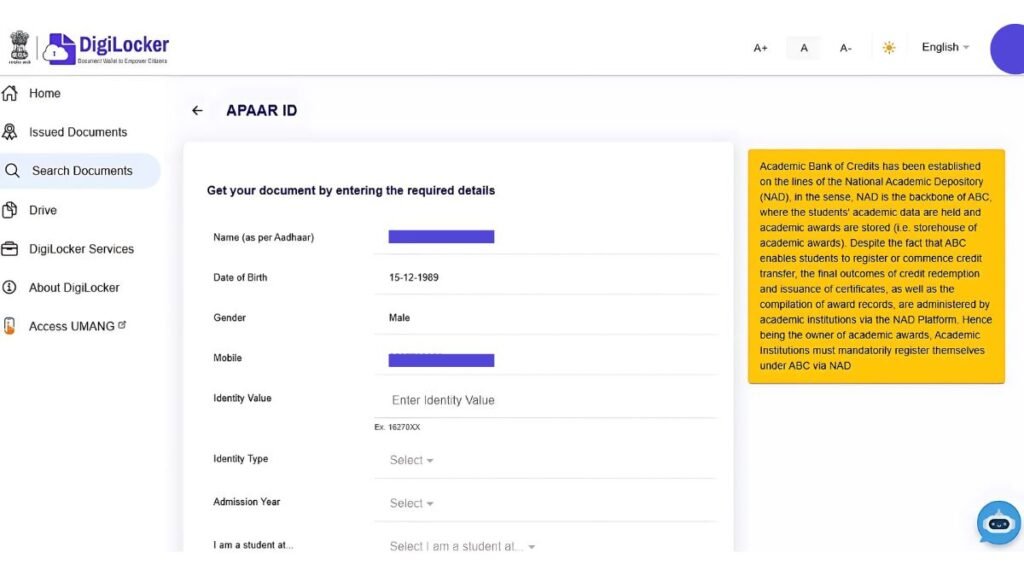The height and width of the screenshot is (576, 1024).
Task: Click the DigiLocker Services card icon
Action: 10,249
